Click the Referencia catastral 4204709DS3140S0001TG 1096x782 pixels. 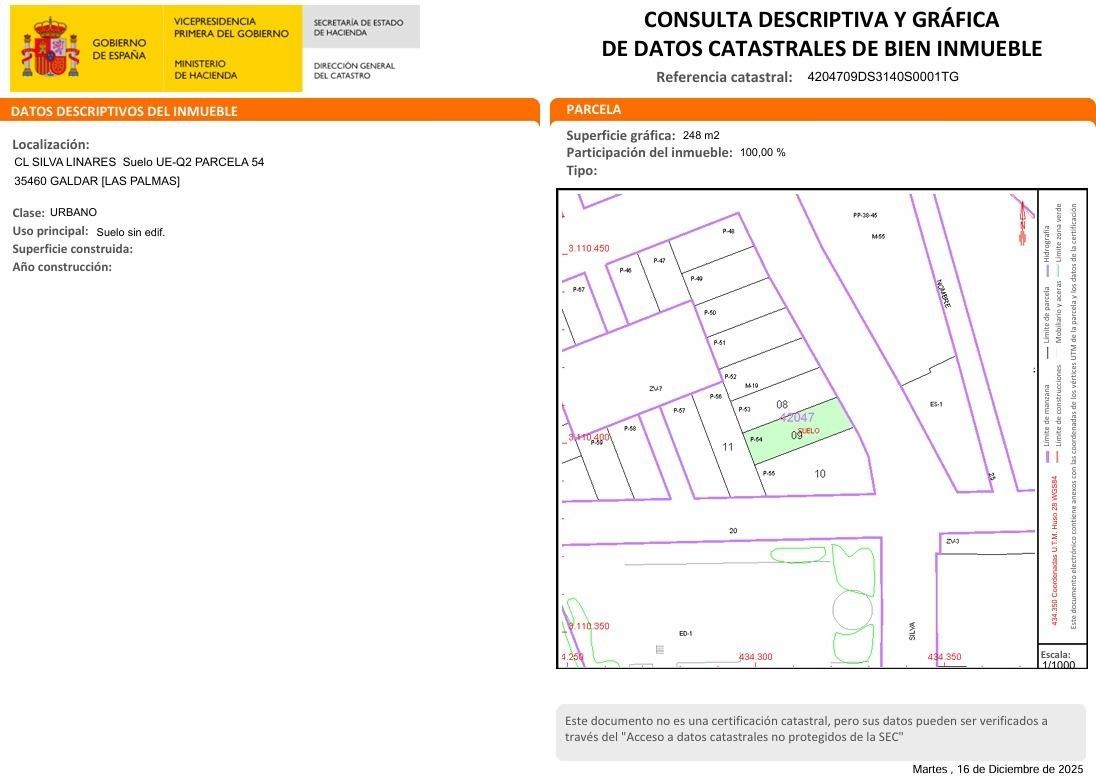[880, 75]
